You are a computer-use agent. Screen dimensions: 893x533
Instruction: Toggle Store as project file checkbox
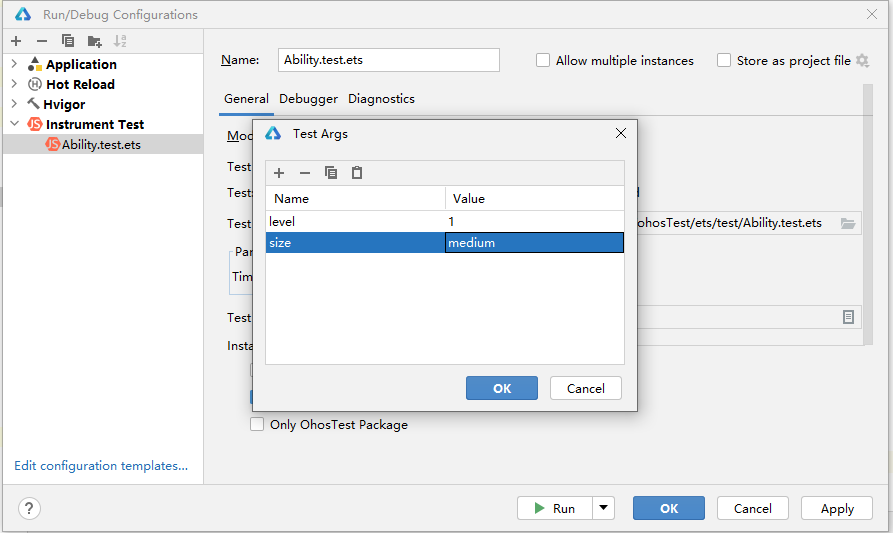(724, 61)
